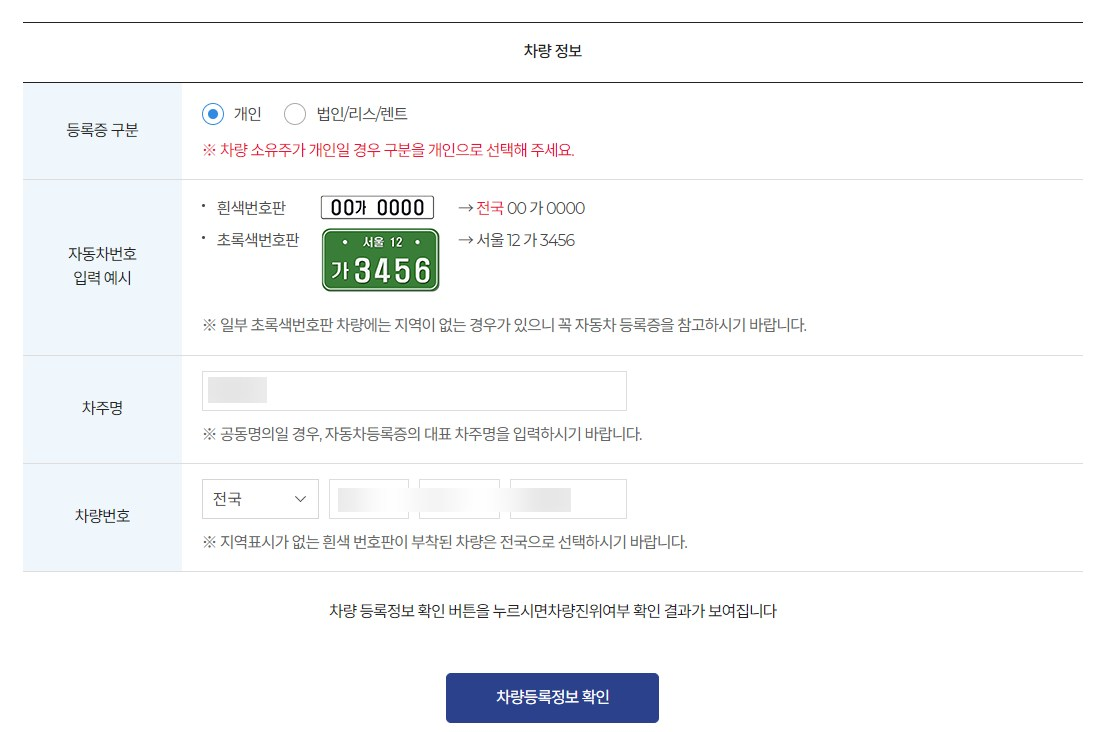
Task: Click the last vehicle number input box
Action: tap(567, 499)
